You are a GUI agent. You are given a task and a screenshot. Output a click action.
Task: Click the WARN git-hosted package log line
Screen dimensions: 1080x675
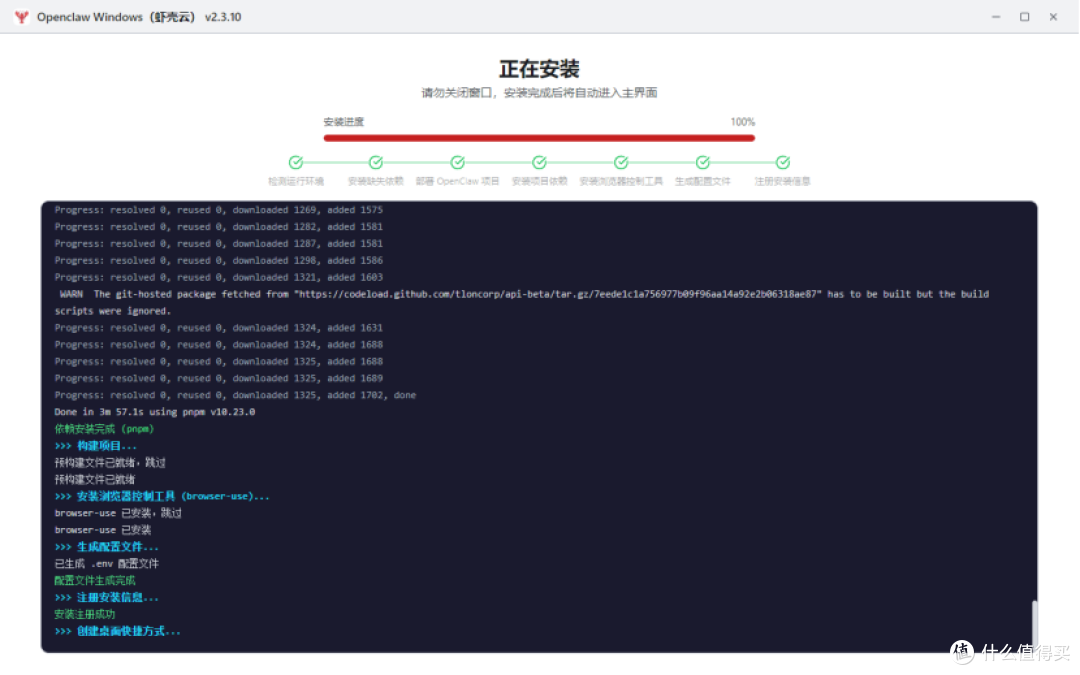tap(521, 302)
